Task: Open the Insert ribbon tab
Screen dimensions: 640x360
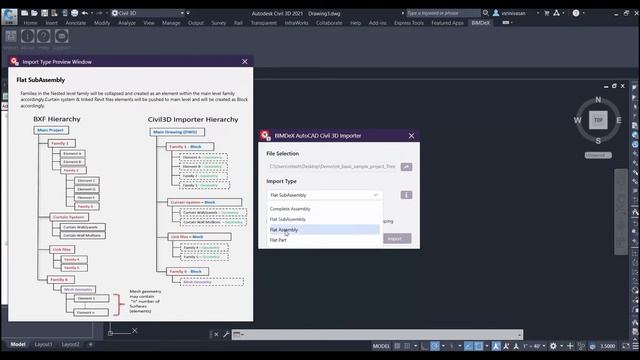Action: (x=51, y=23)
